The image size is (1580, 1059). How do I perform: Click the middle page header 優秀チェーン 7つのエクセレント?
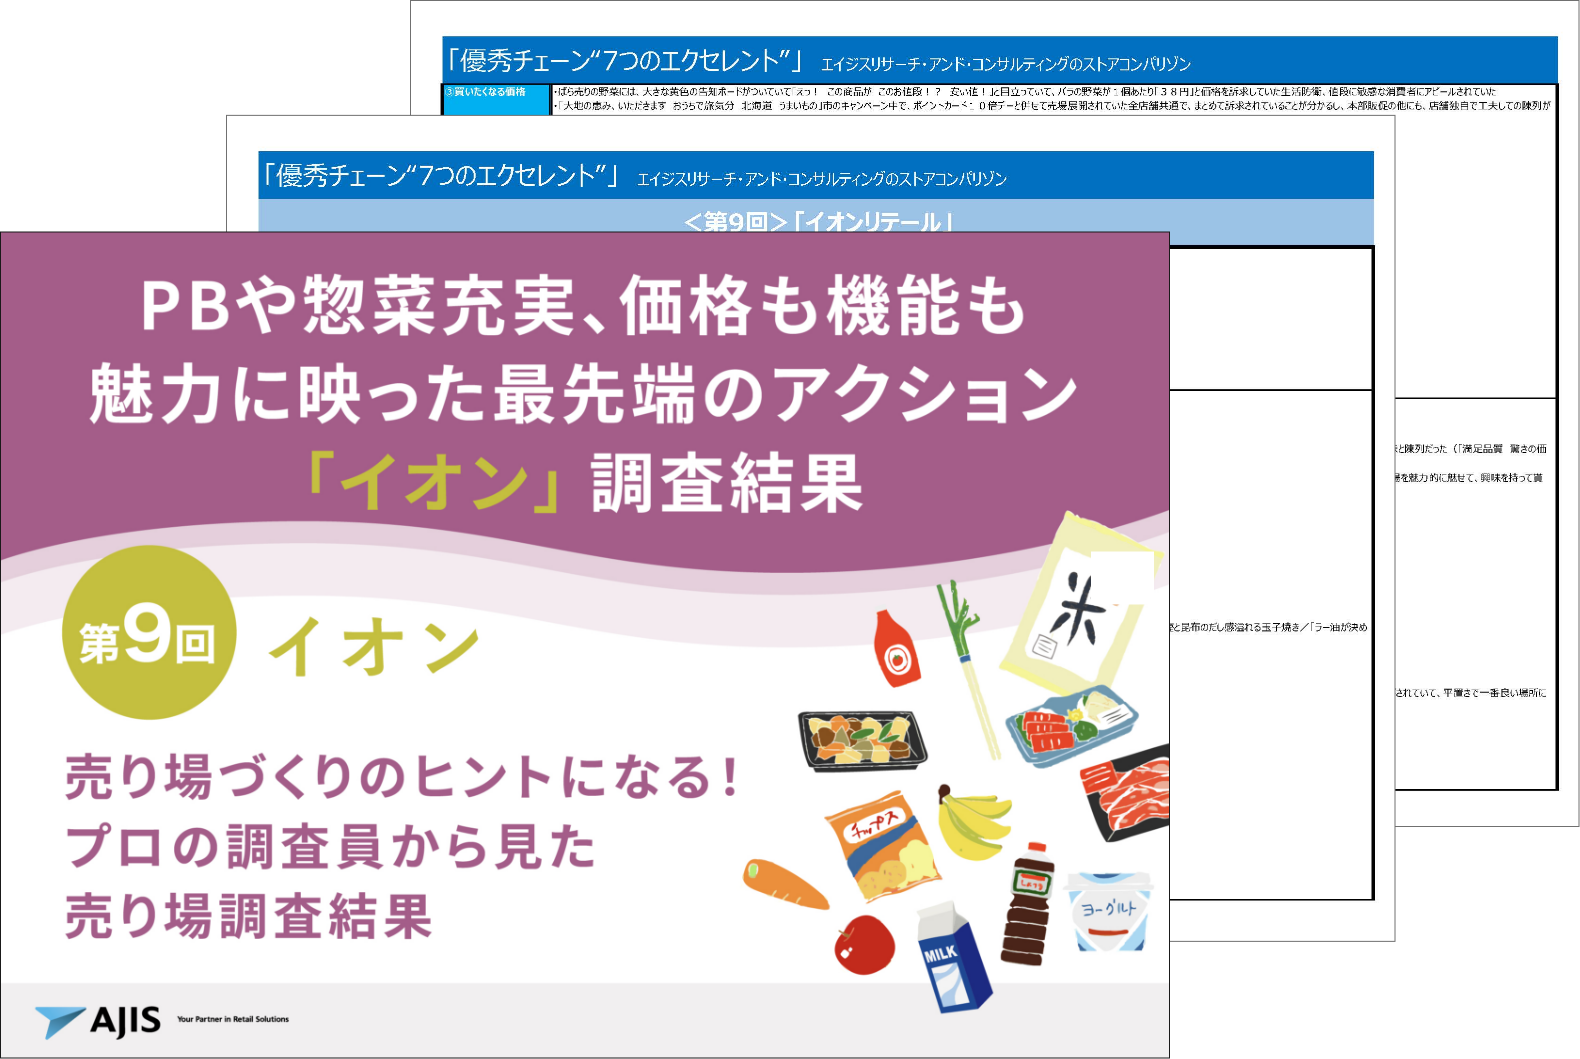pyautogui.click(x=440, y=175)
